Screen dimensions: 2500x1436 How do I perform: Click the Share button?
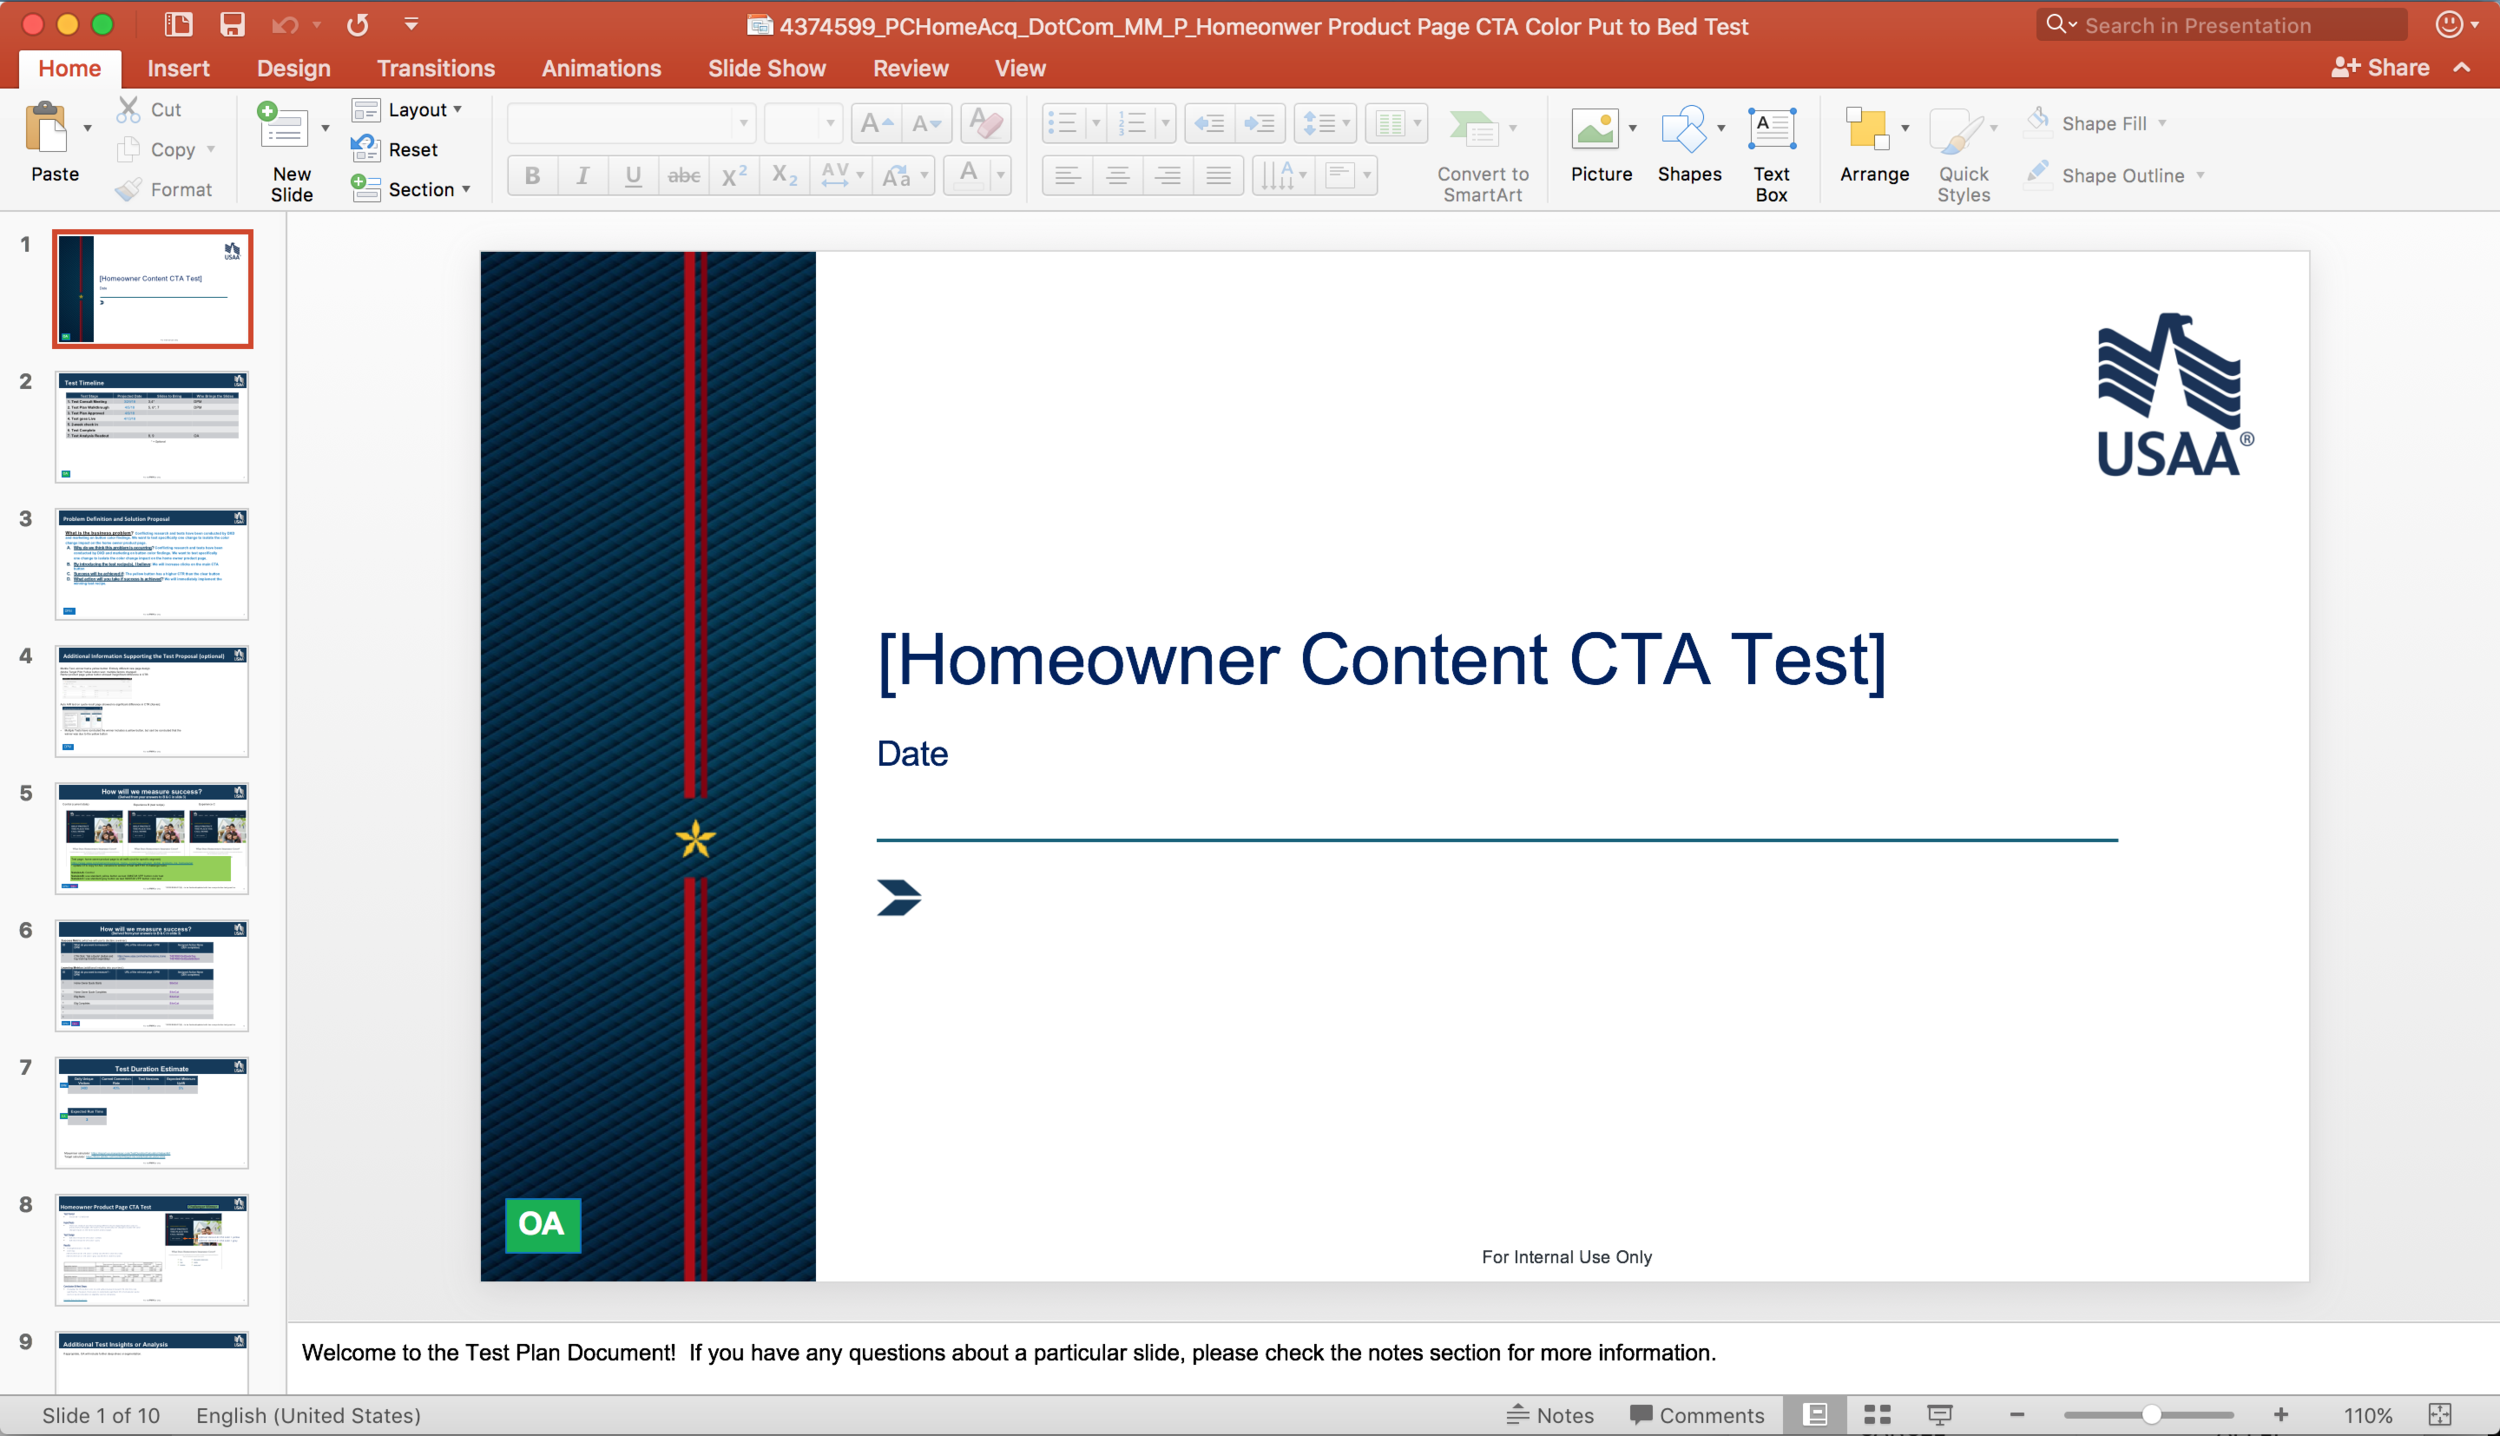coord(2380,68)
